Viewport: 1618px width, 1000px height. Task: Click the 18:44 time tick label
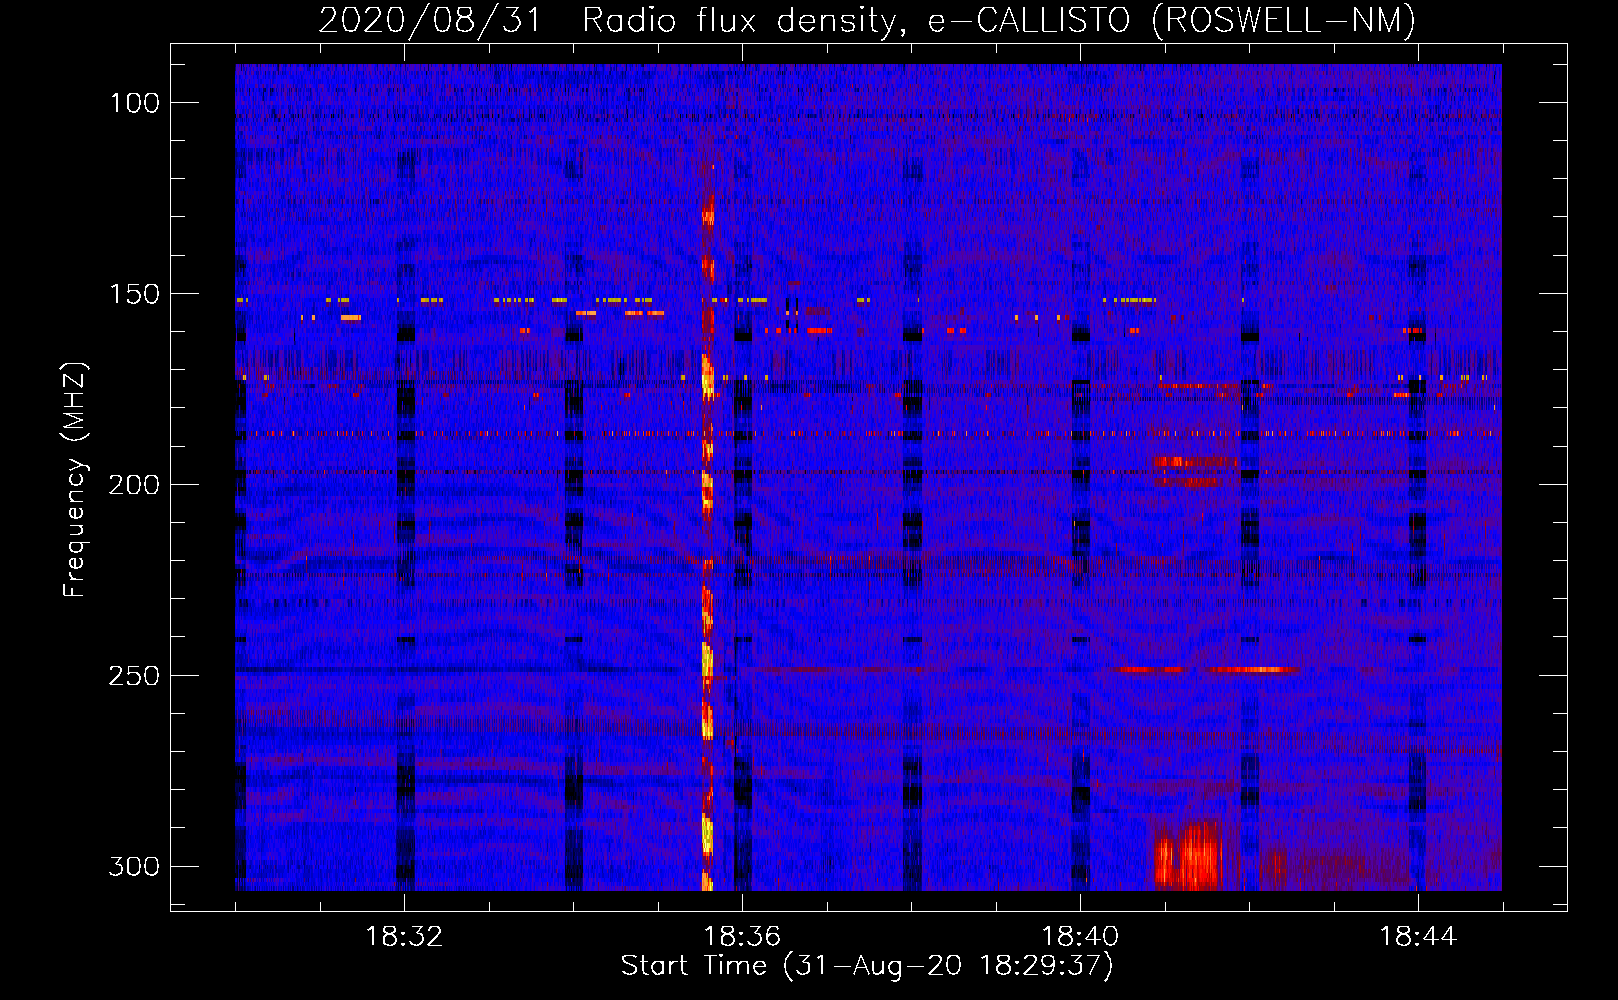[x=1418, y=937]
